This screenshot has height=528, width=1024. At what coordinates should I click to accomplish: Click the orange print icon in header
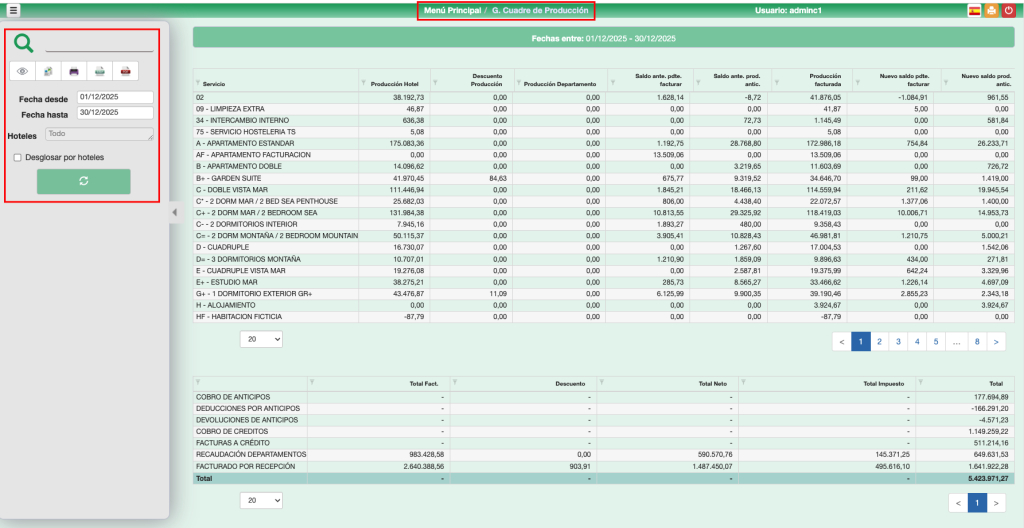[991, 10]
